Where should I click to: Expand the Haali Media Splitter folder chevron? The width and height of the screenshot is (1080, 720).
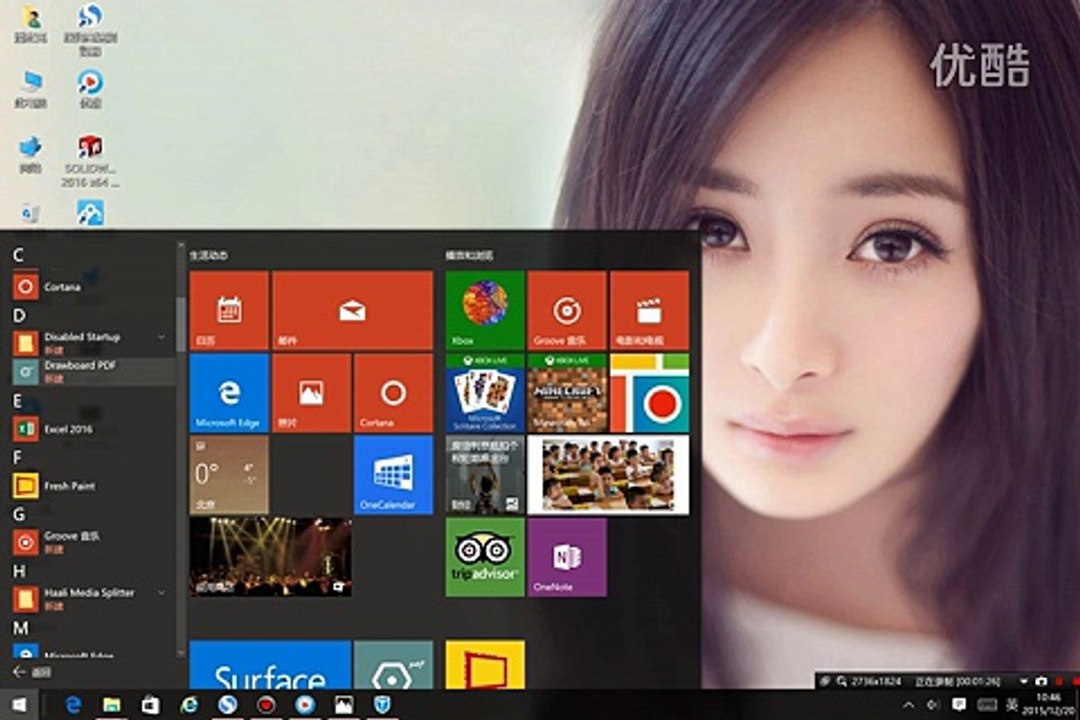click(x=161, y=593)
